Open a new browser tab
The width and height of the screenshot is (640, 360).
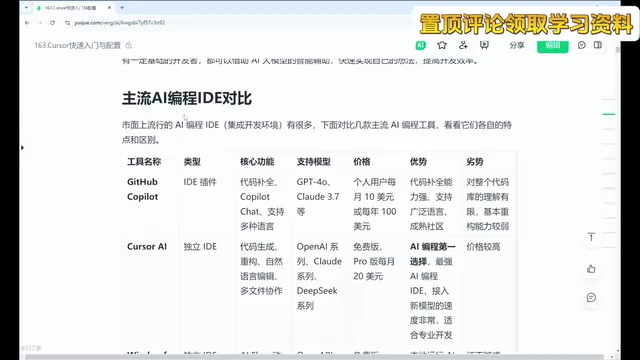122,8
